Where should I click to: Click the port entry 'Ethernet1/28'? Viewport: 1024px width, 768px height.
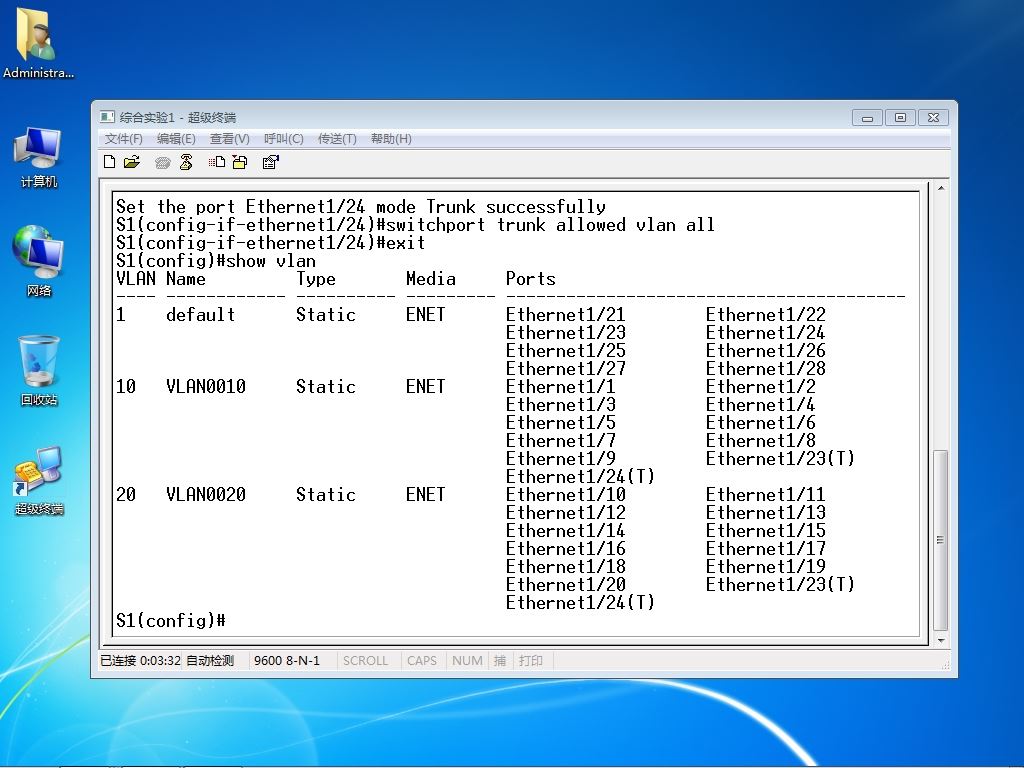point(765,368)
